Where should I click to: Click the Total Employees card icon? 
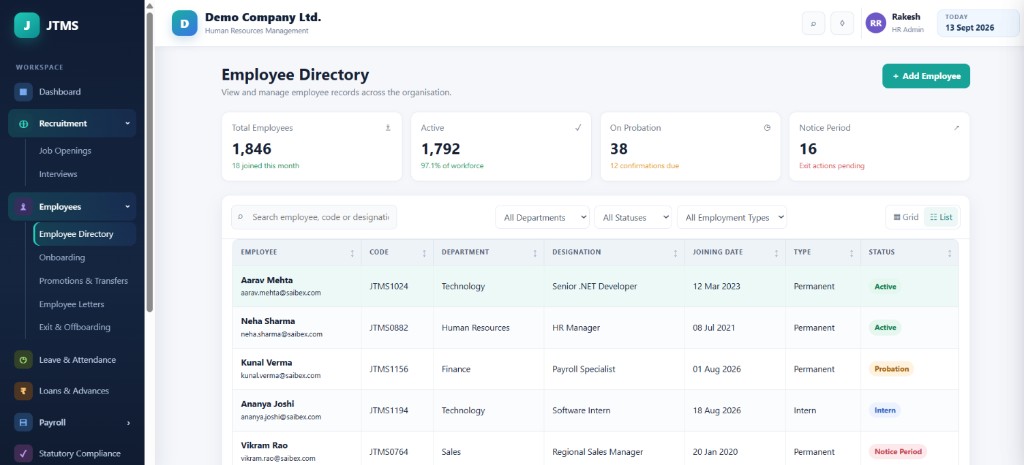click(388, 128)
